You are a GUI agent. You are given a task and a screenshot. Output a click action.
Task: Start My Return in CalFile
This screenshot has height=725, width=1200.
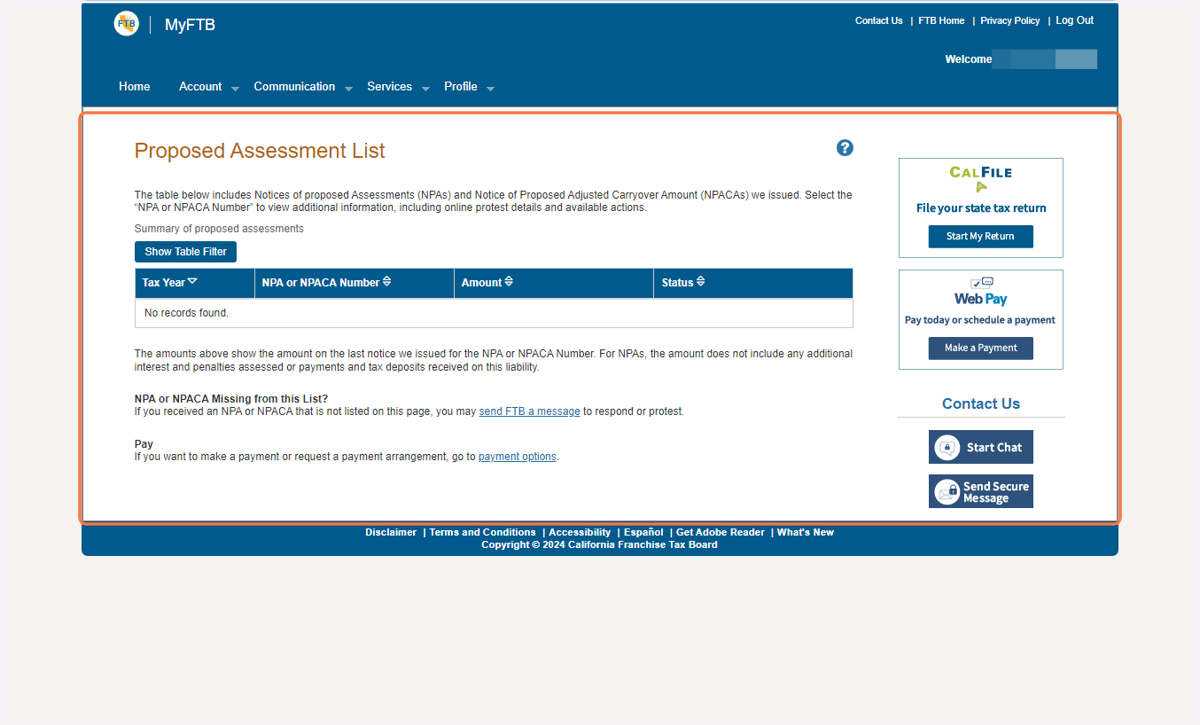coord(980,236)
